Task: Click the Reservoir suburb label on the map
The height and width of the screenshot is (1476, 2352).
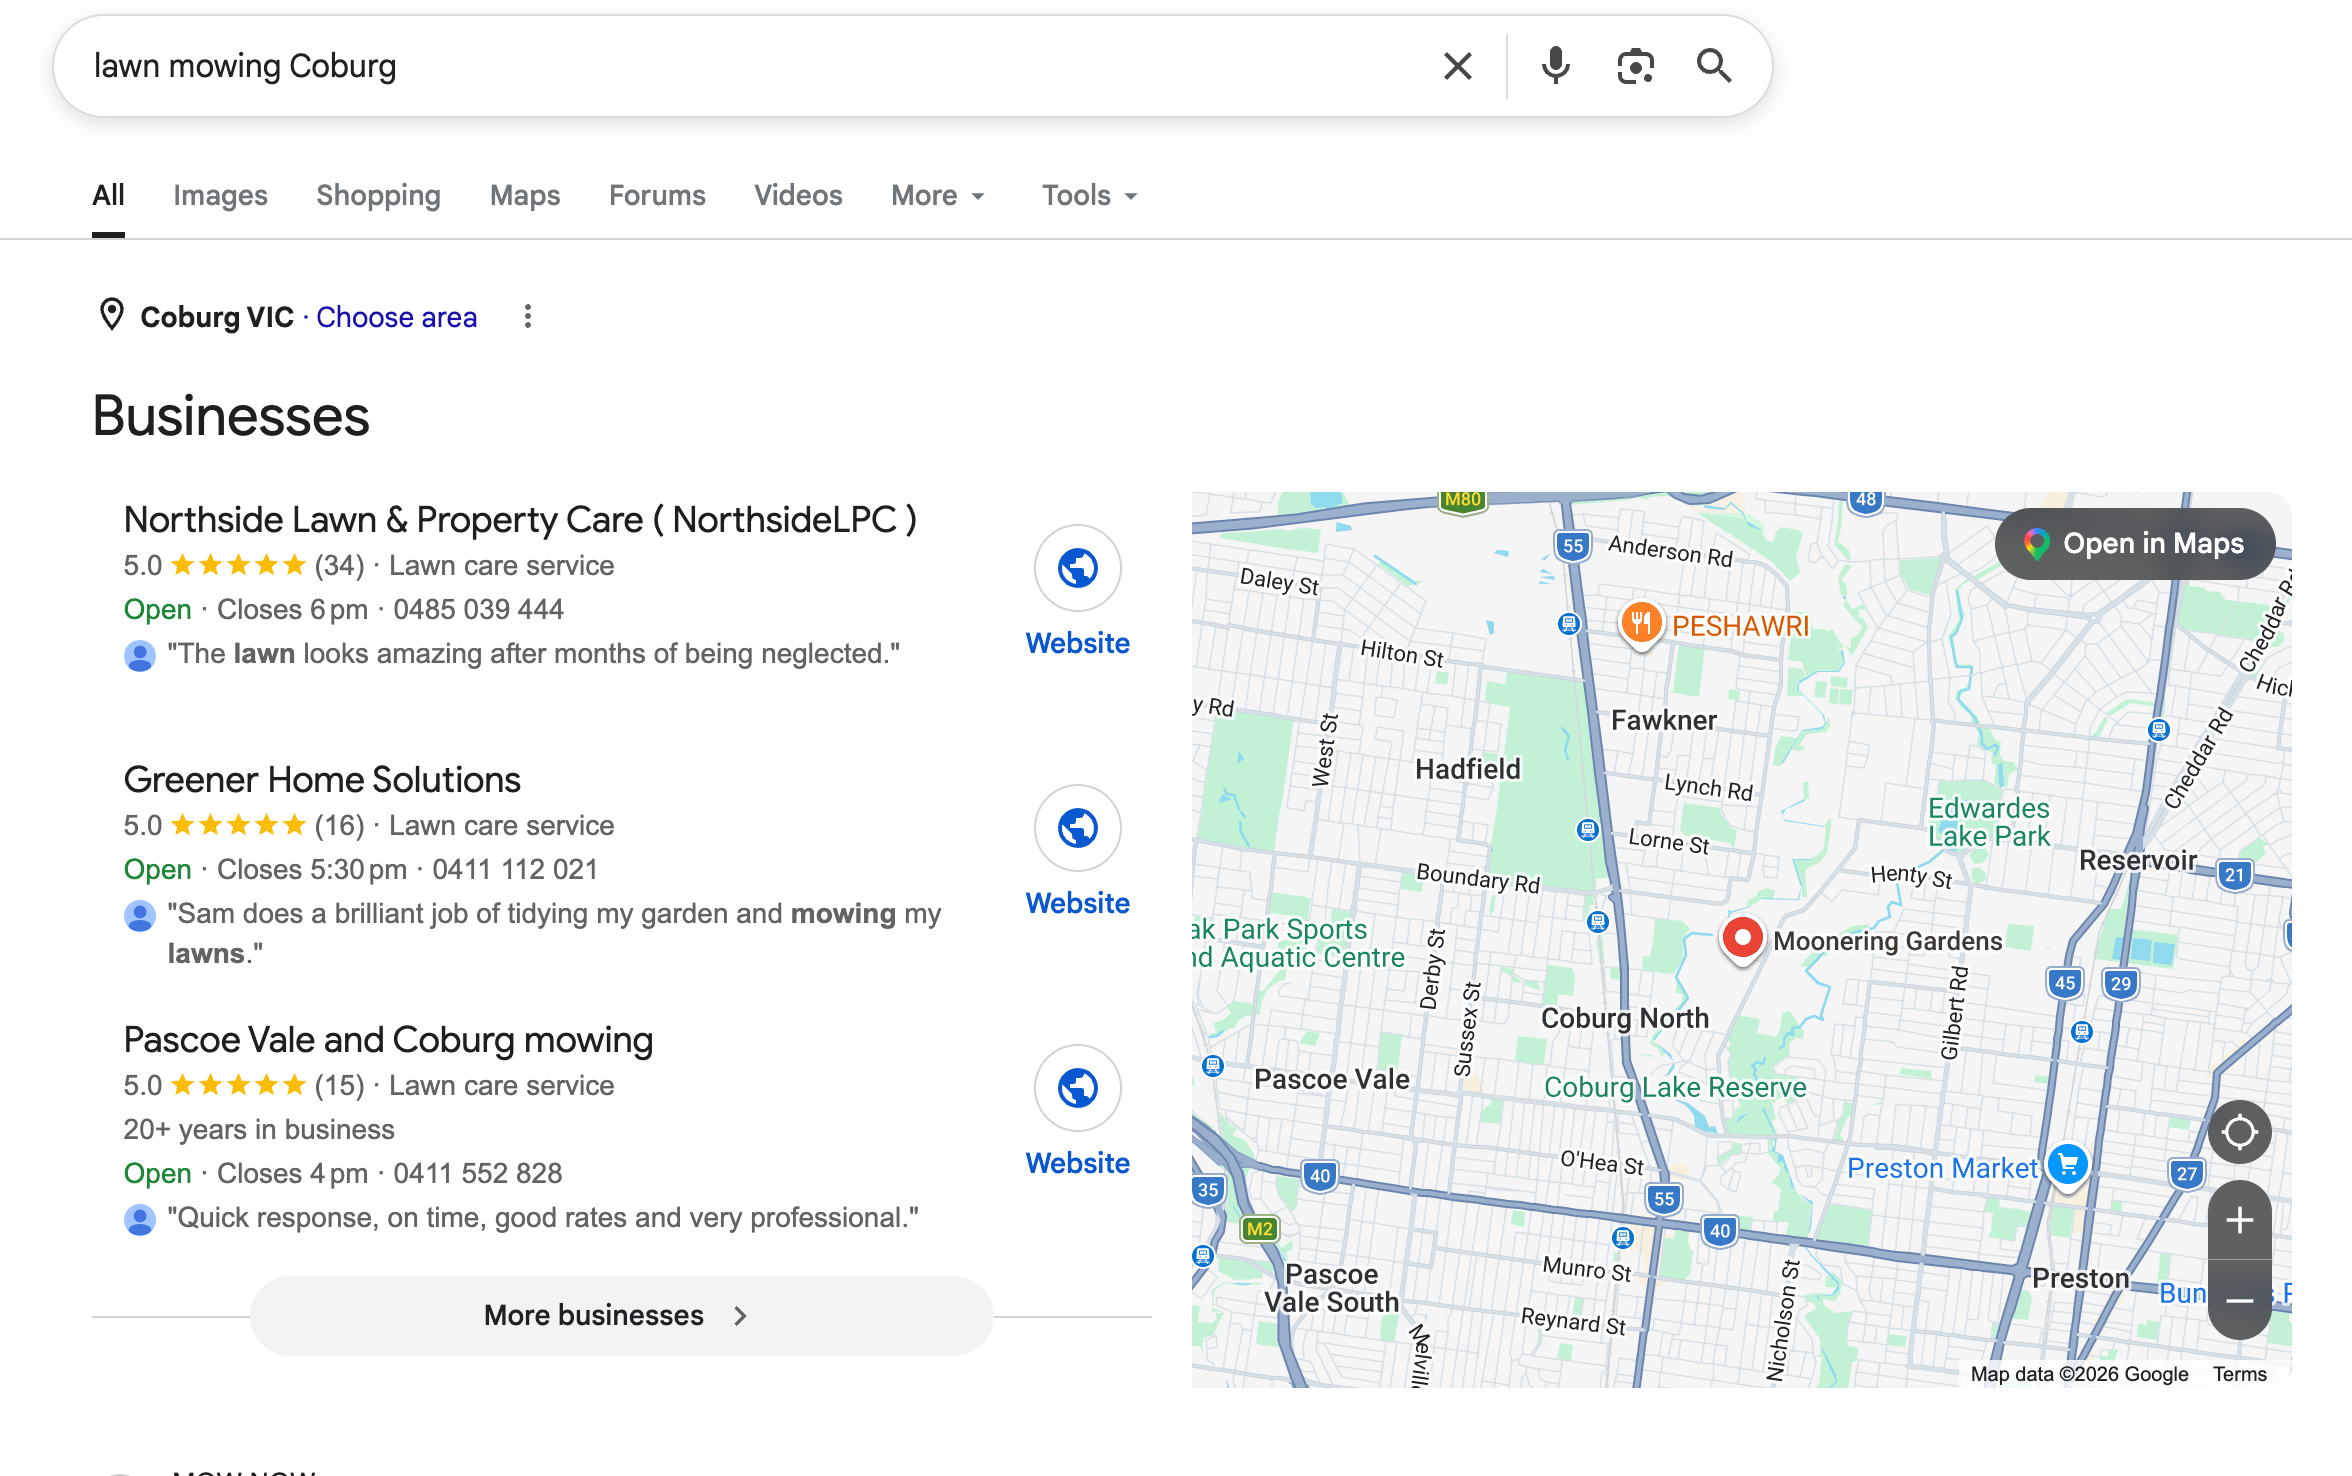Action: 2137,860
